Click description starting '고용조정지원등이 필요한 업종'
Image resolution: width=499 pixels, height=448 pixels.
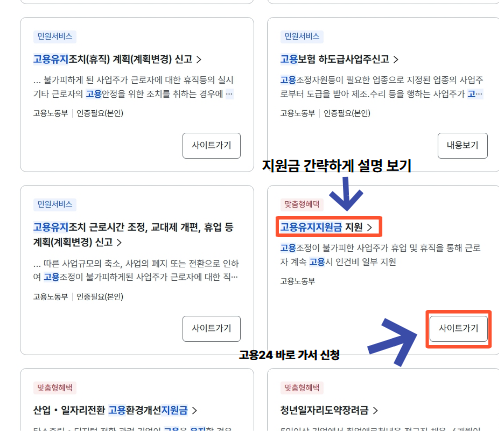381,87
